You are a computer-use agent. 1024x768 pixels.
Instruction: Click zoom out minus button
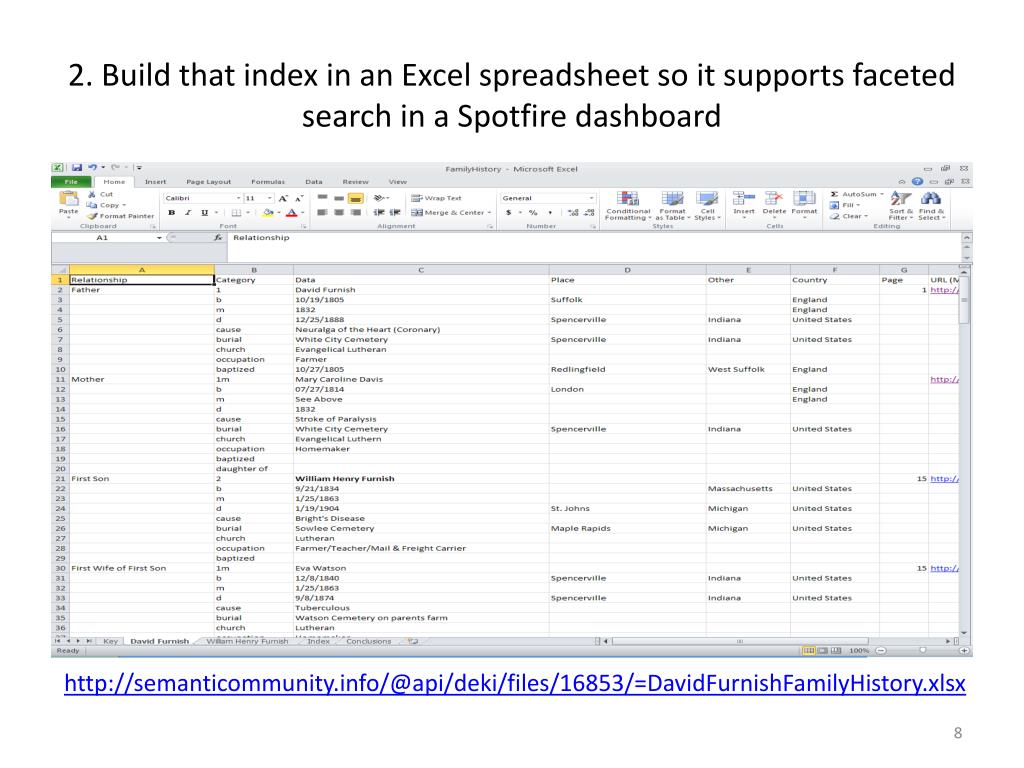click(x=880, y=650)
